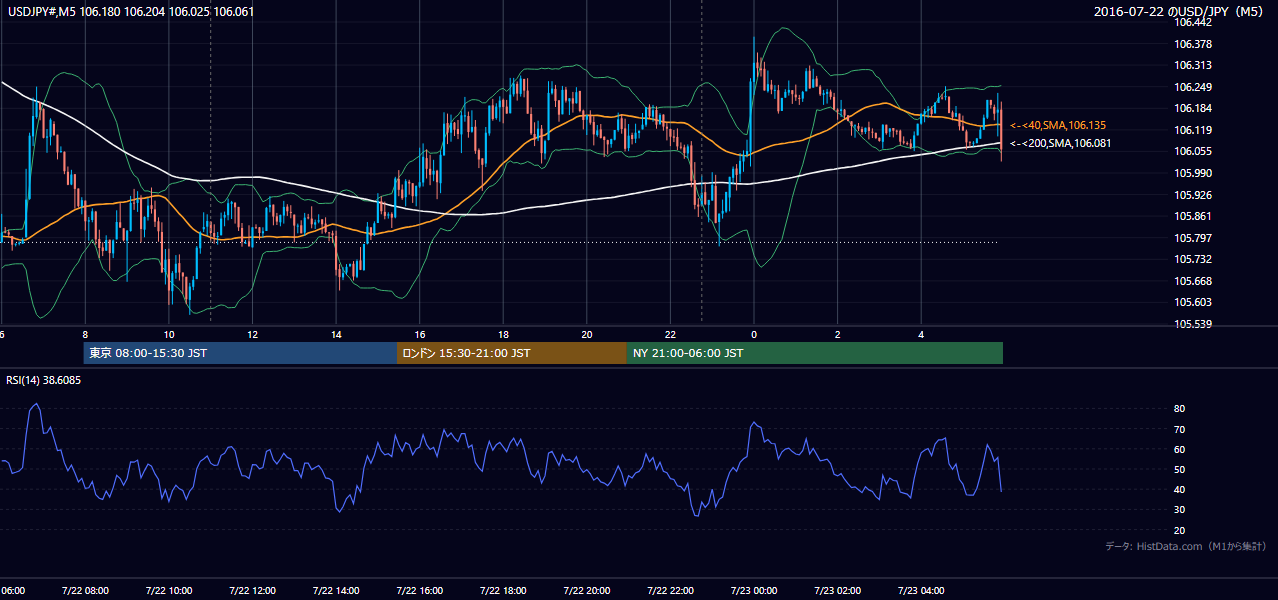Click price axis value 106.119

(x=1194, y=130)
